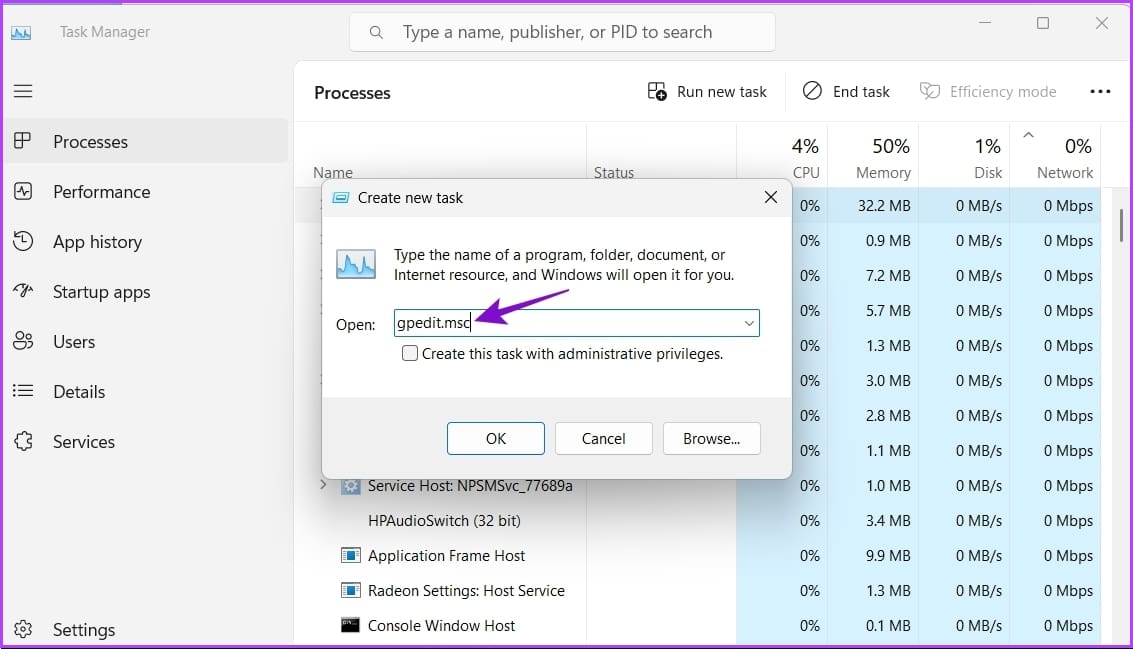1133x649 pixels.
Task: Maximize the Task Manager window
Action: [x=1043, y=23]
